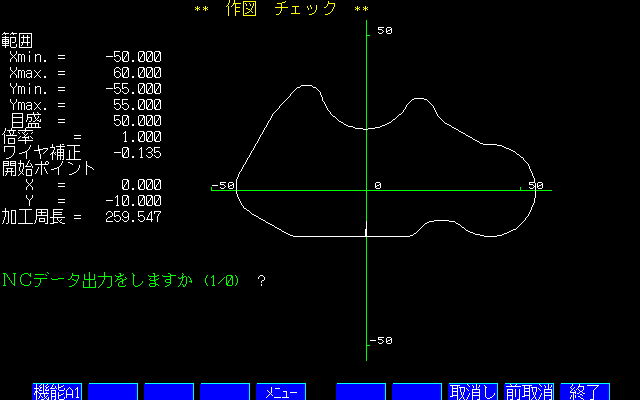This screenshot has height=400, width=640.
Task: Open the メニュー function button
Action: pyautogui.click(x=281, y=392)
